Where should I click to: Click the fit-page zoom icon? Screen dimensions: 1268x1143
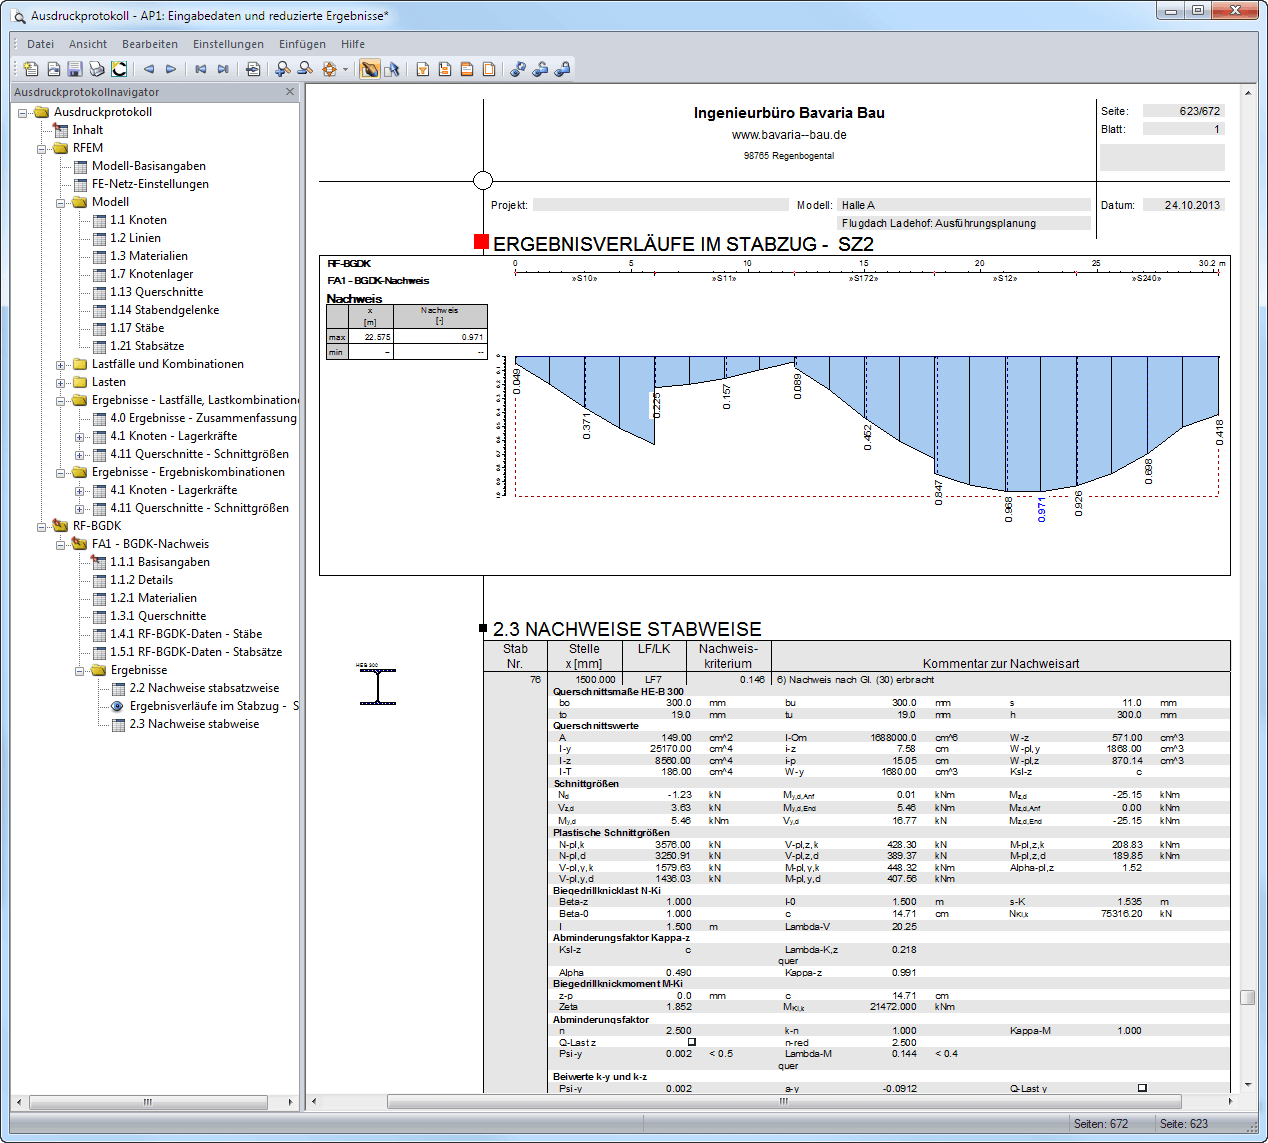click(x=329, y=69)
